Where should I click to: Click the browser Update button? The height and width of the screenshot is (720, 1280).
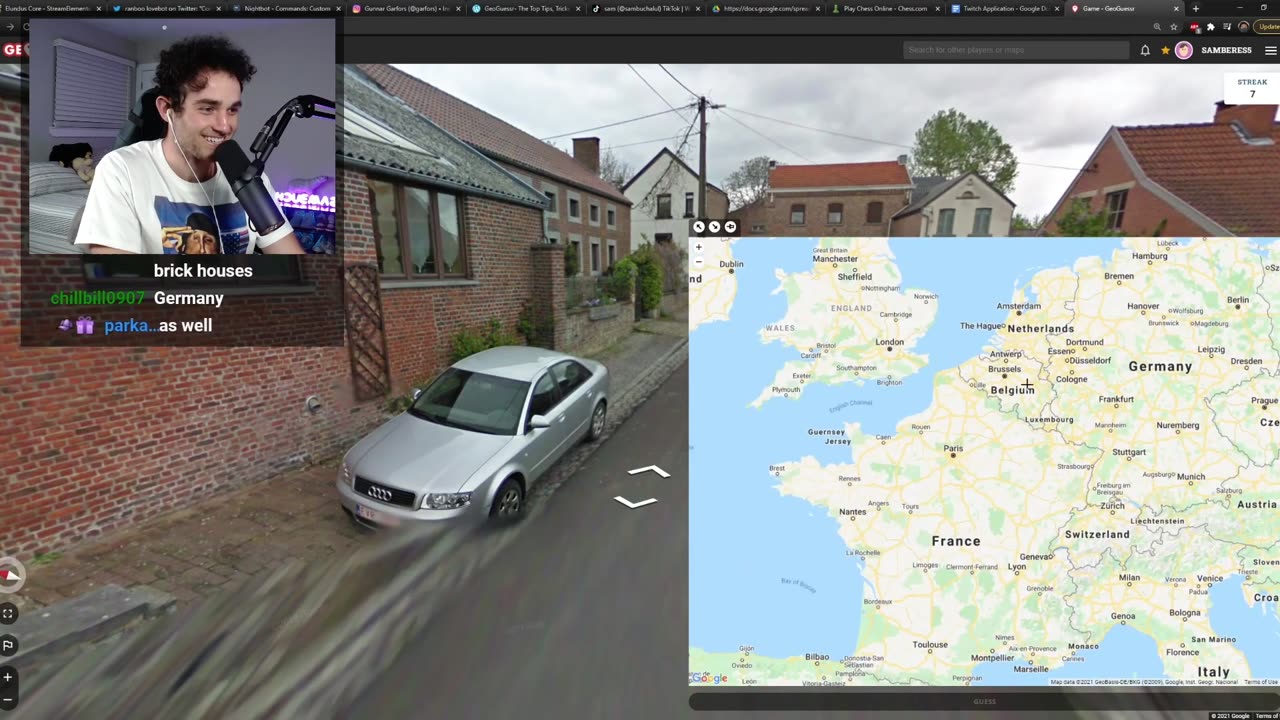click(x=1267, y=27)
